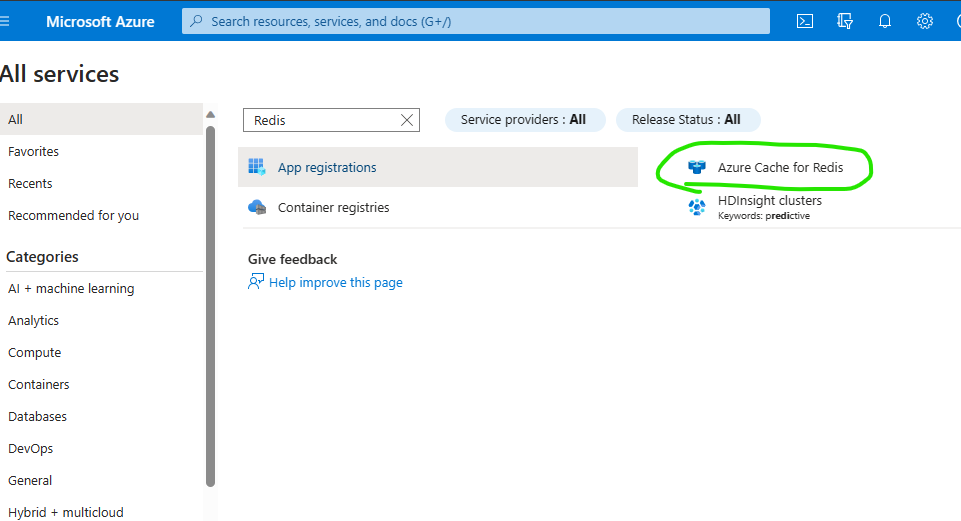Click the Azure Cache for Redis icon

(x=697, y=167)
